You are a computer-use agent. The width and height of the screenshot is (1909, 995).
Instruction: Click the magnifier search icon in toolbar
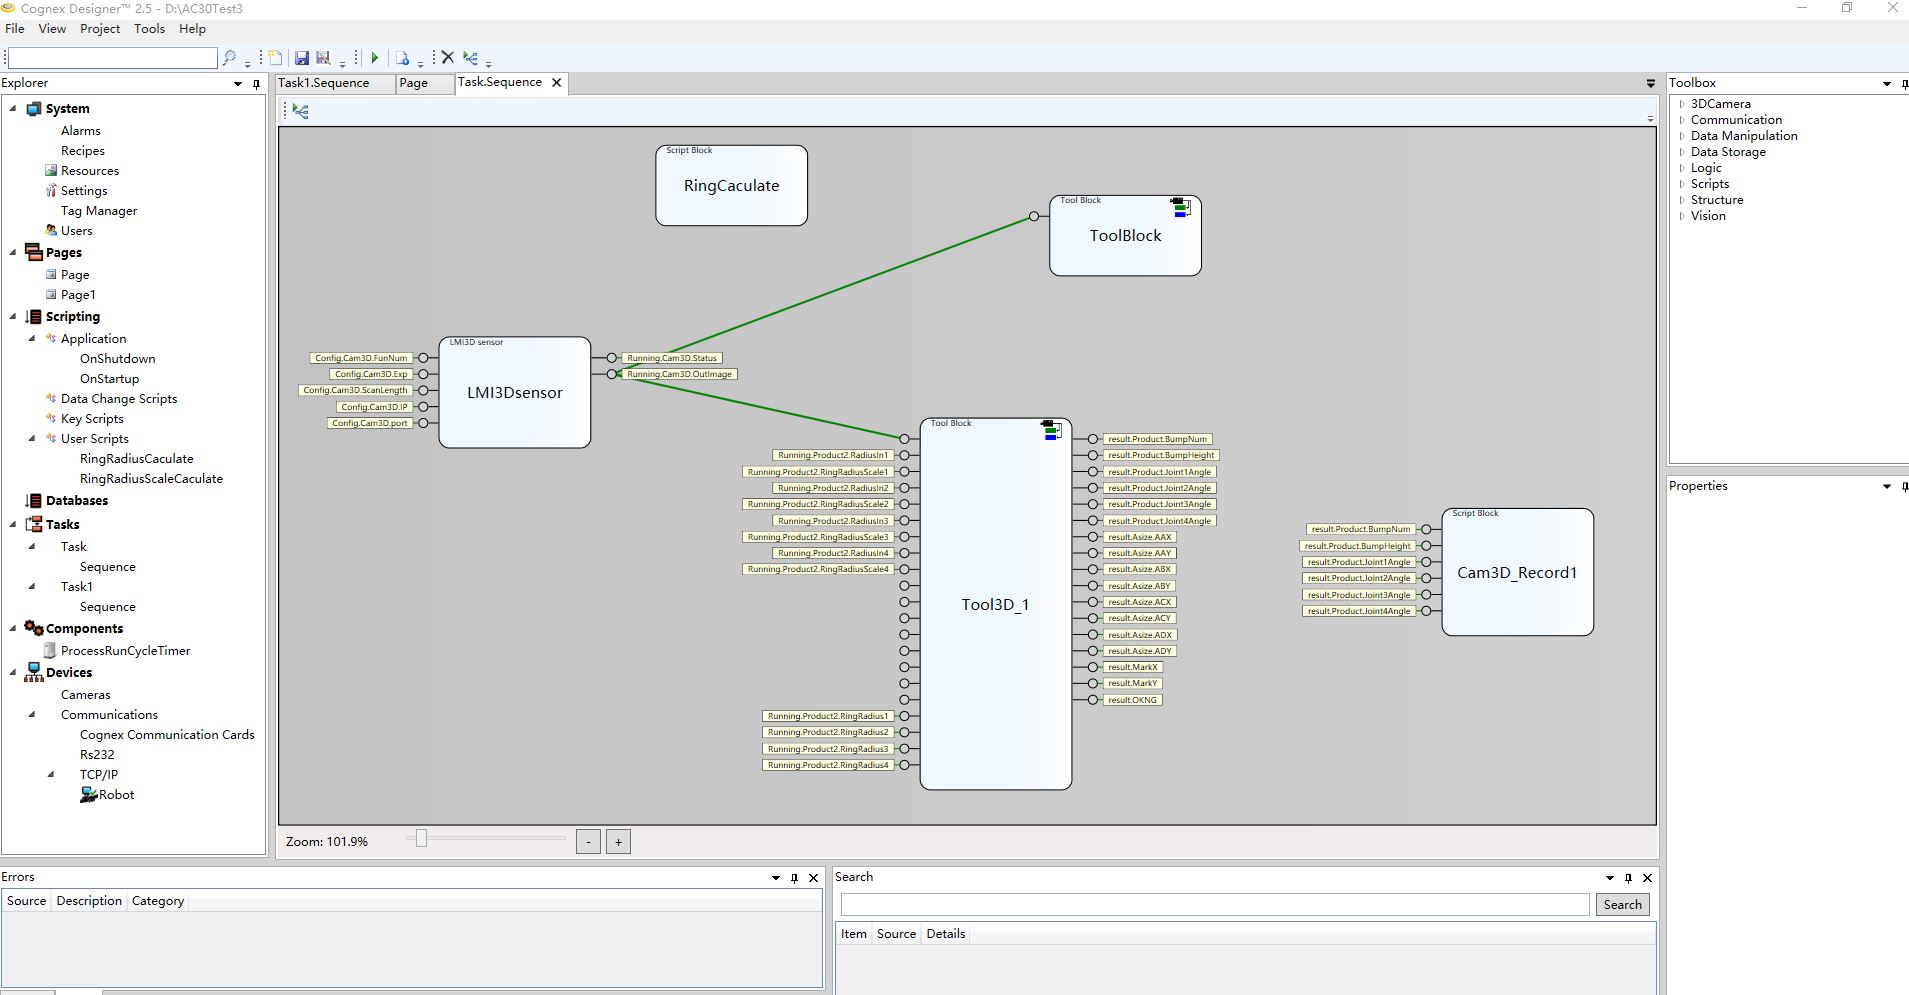pyautogui.click(x=229, y=58)
